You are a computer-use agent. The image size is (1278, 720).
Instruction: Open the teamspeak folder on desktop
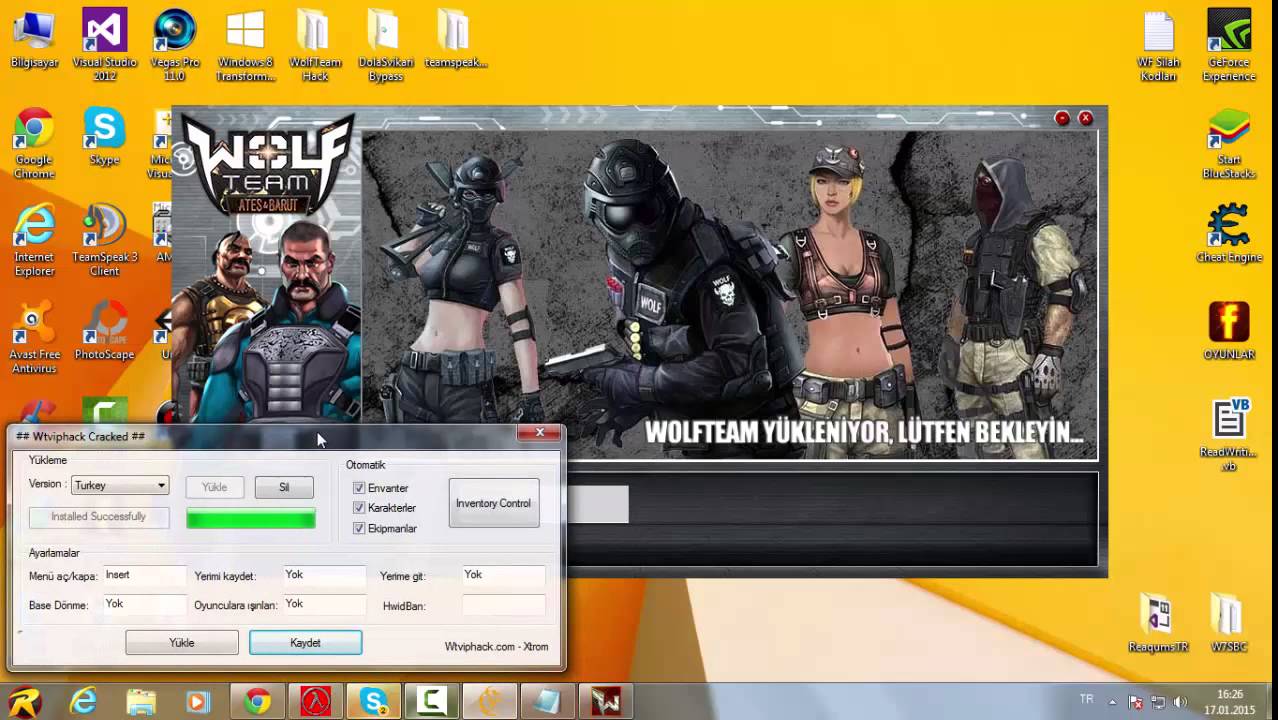coord(455,40)
